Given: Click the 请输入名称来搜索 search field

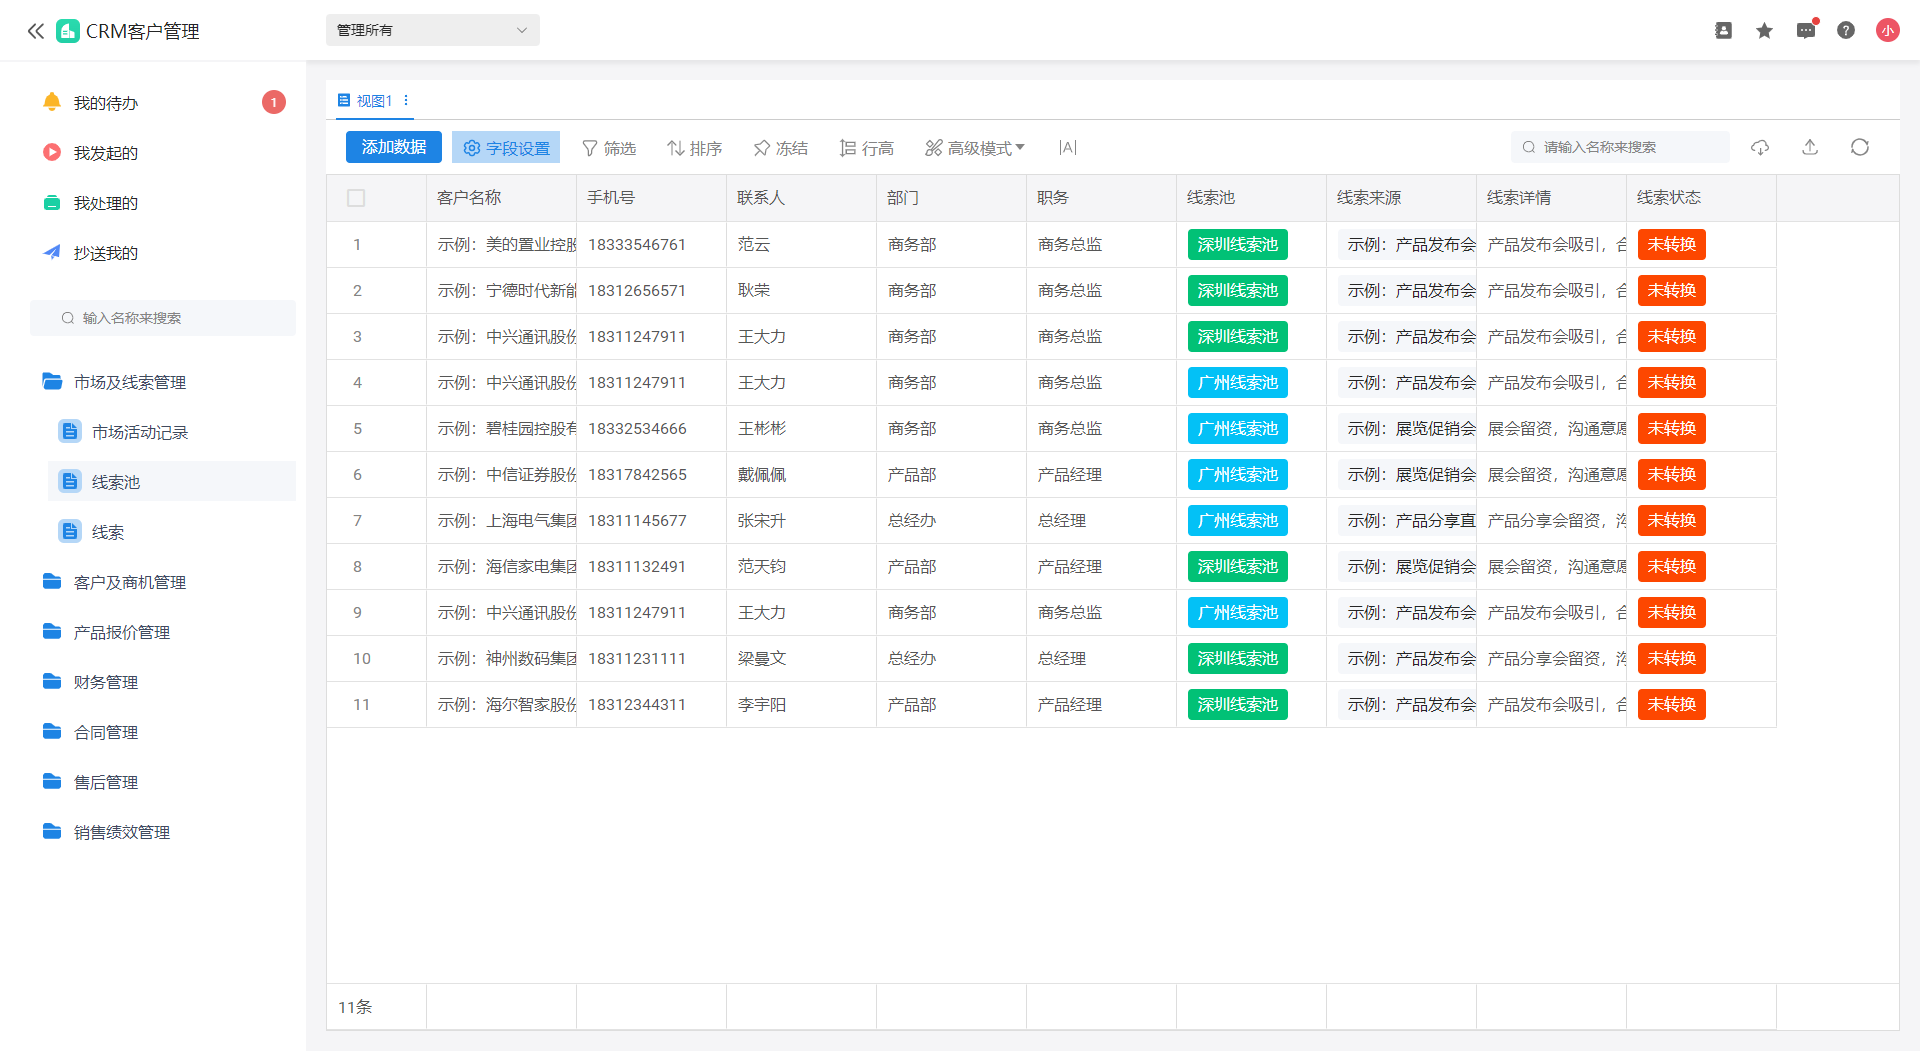Looking at the screenshot, I should 1625,147.
